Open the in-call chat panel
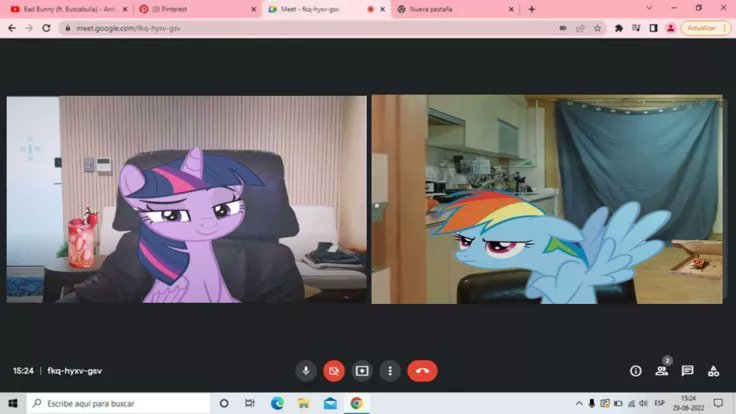This screenshot has height=414, width=736. 687,371
